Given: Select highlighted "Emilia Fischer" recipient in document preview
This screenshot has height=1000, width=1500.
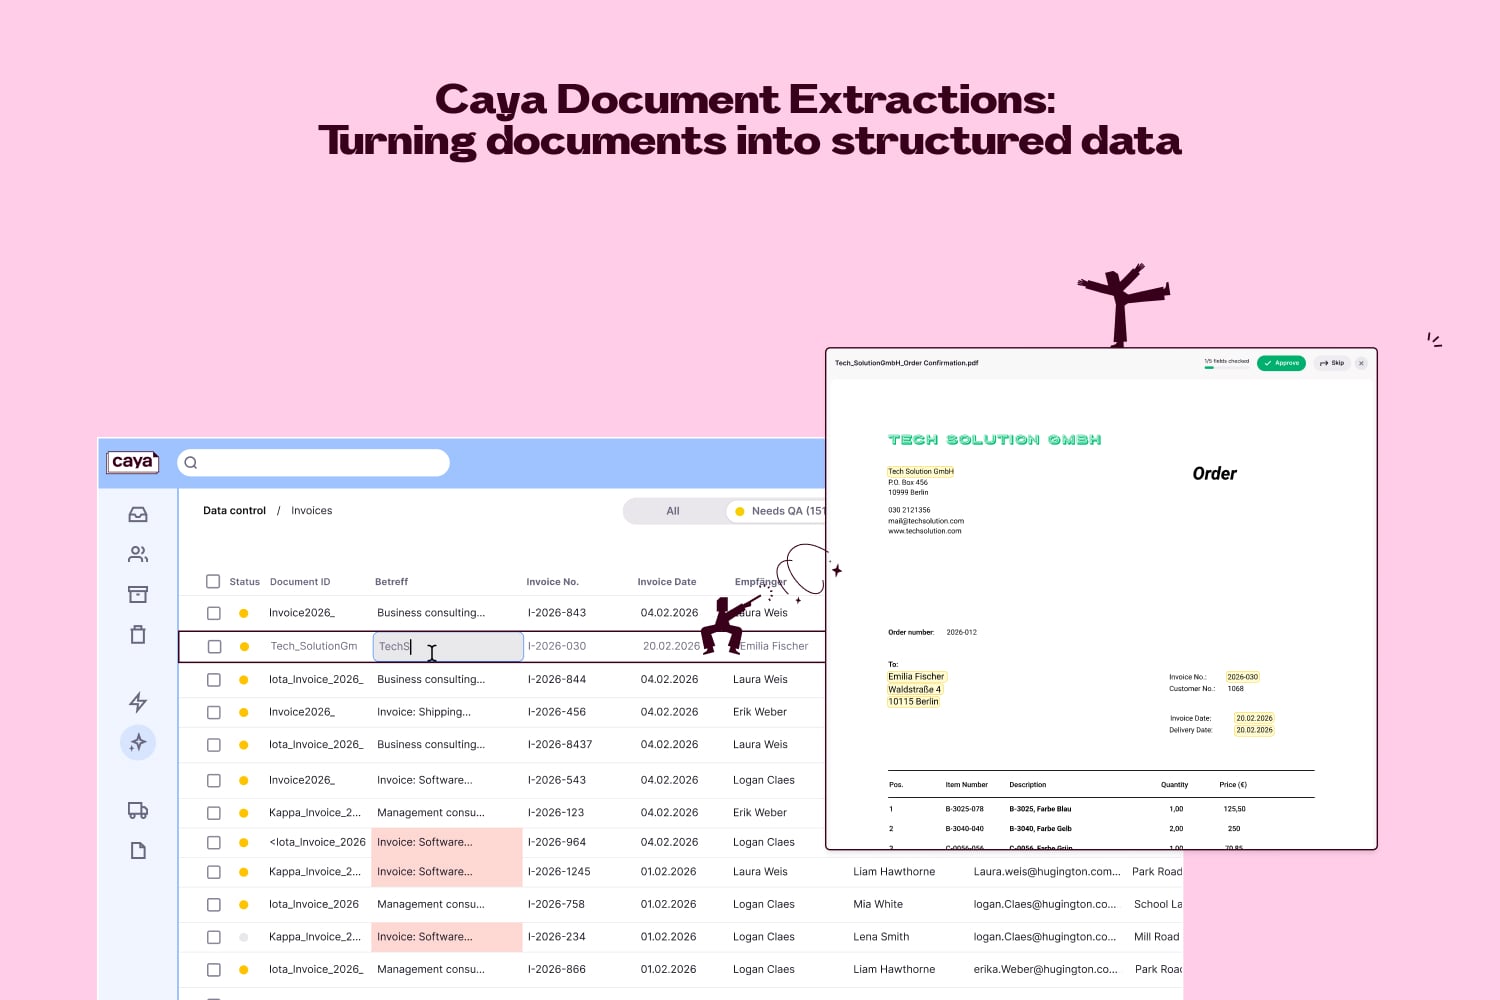Looking at the screenshot, I should tap(916, 677).
